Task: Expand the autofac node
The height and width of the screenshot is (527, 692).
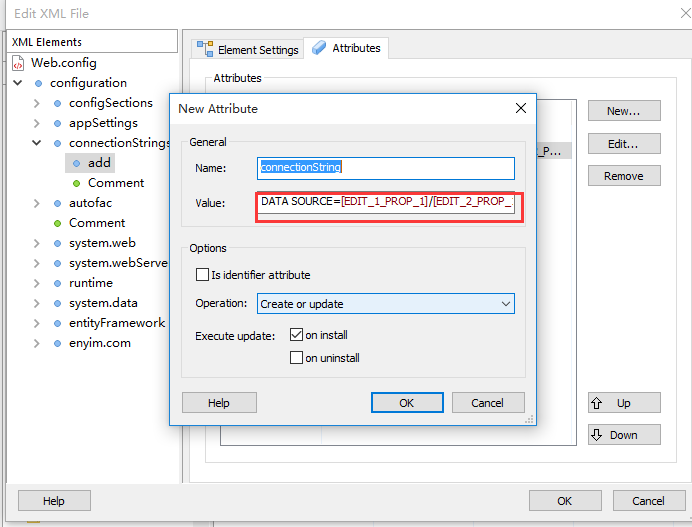Action: [x=37, y=203]
